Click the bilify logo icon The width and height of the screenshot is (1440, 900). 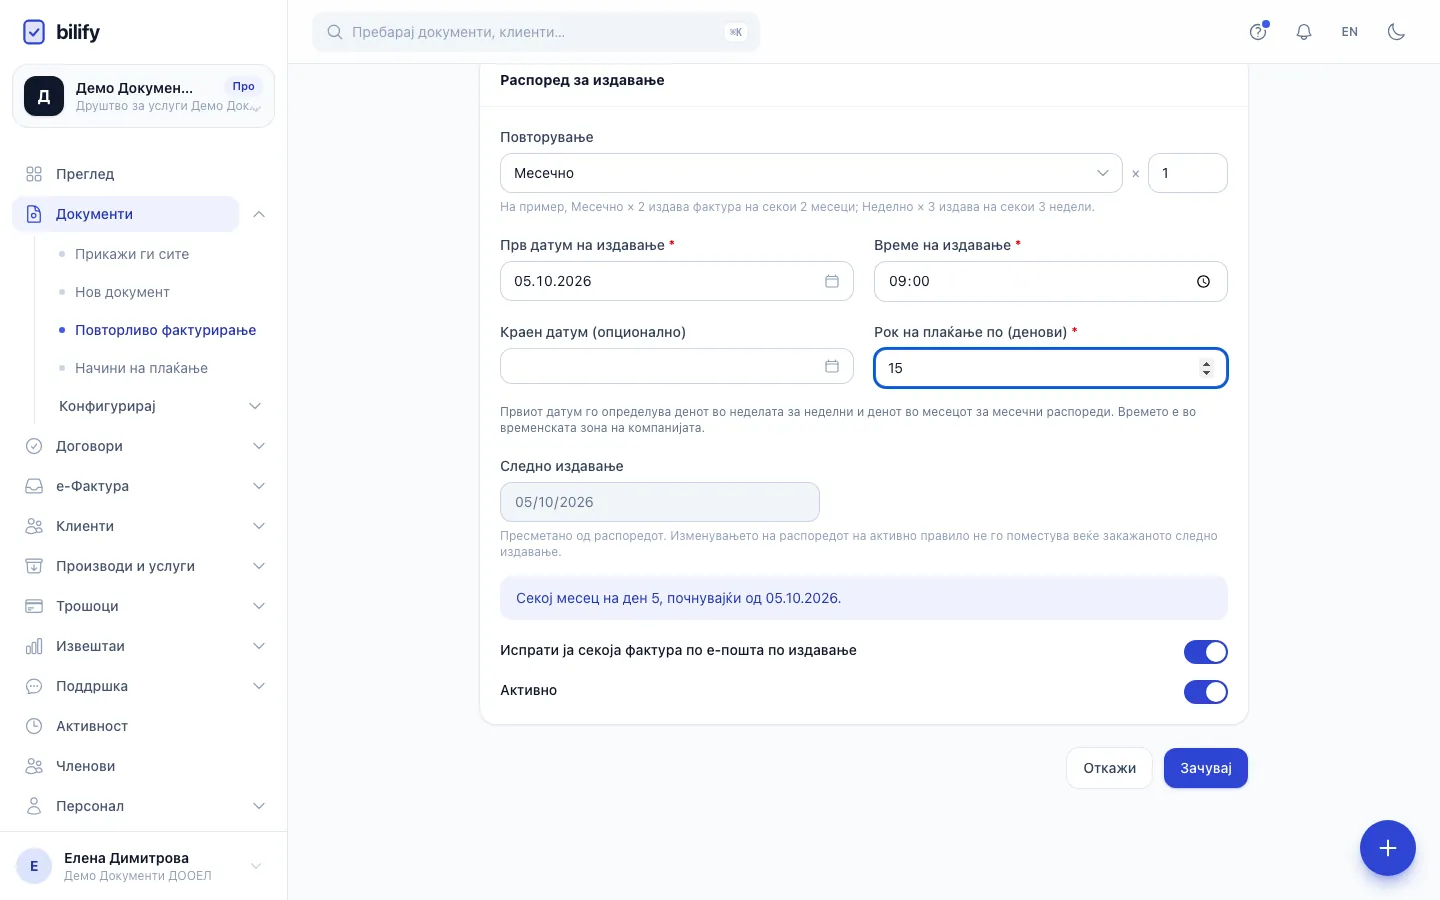pyautogui.click(x=34, y=32)
